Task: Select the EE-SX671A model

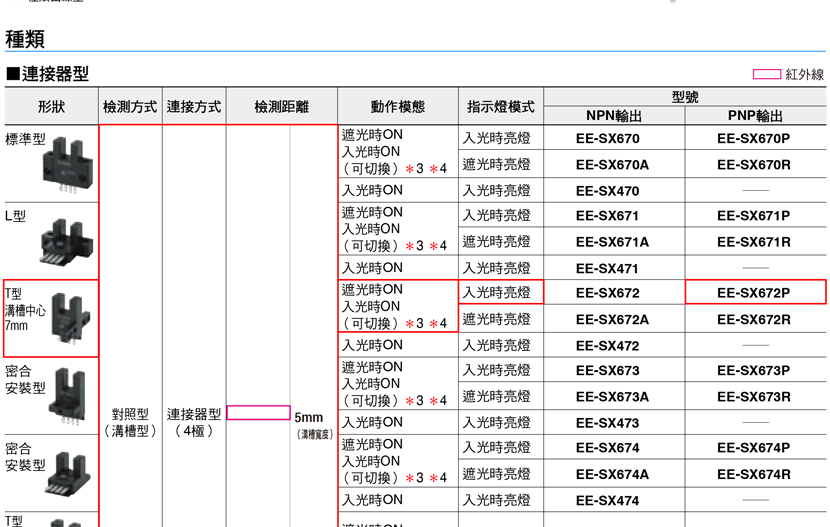Action: pyautogui.click(x=612, y=242)
